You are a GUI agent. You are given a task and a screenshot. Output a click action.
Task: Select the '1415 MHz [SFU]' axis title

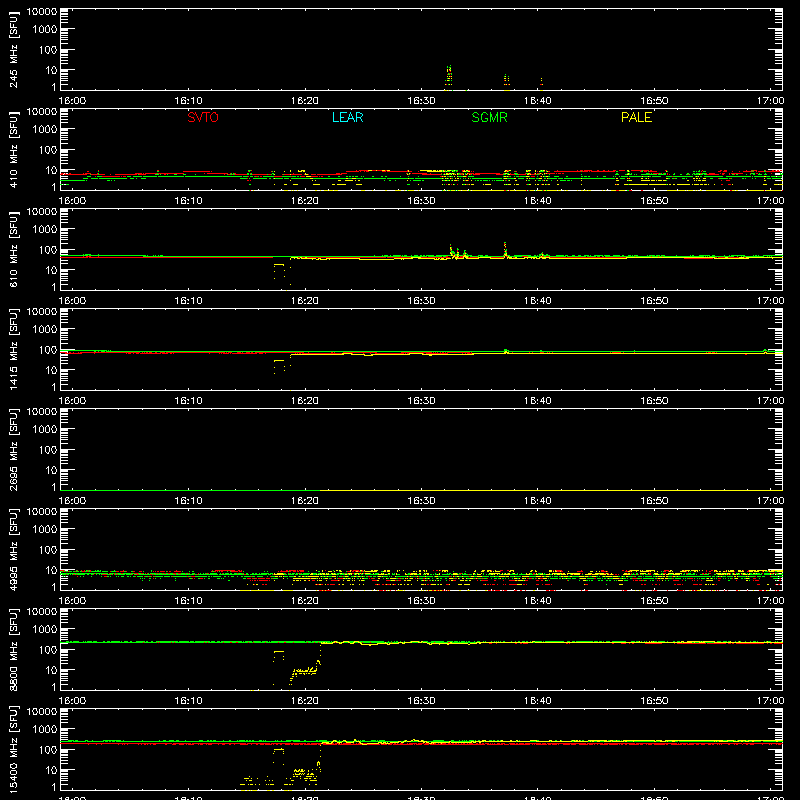point(14,349)
